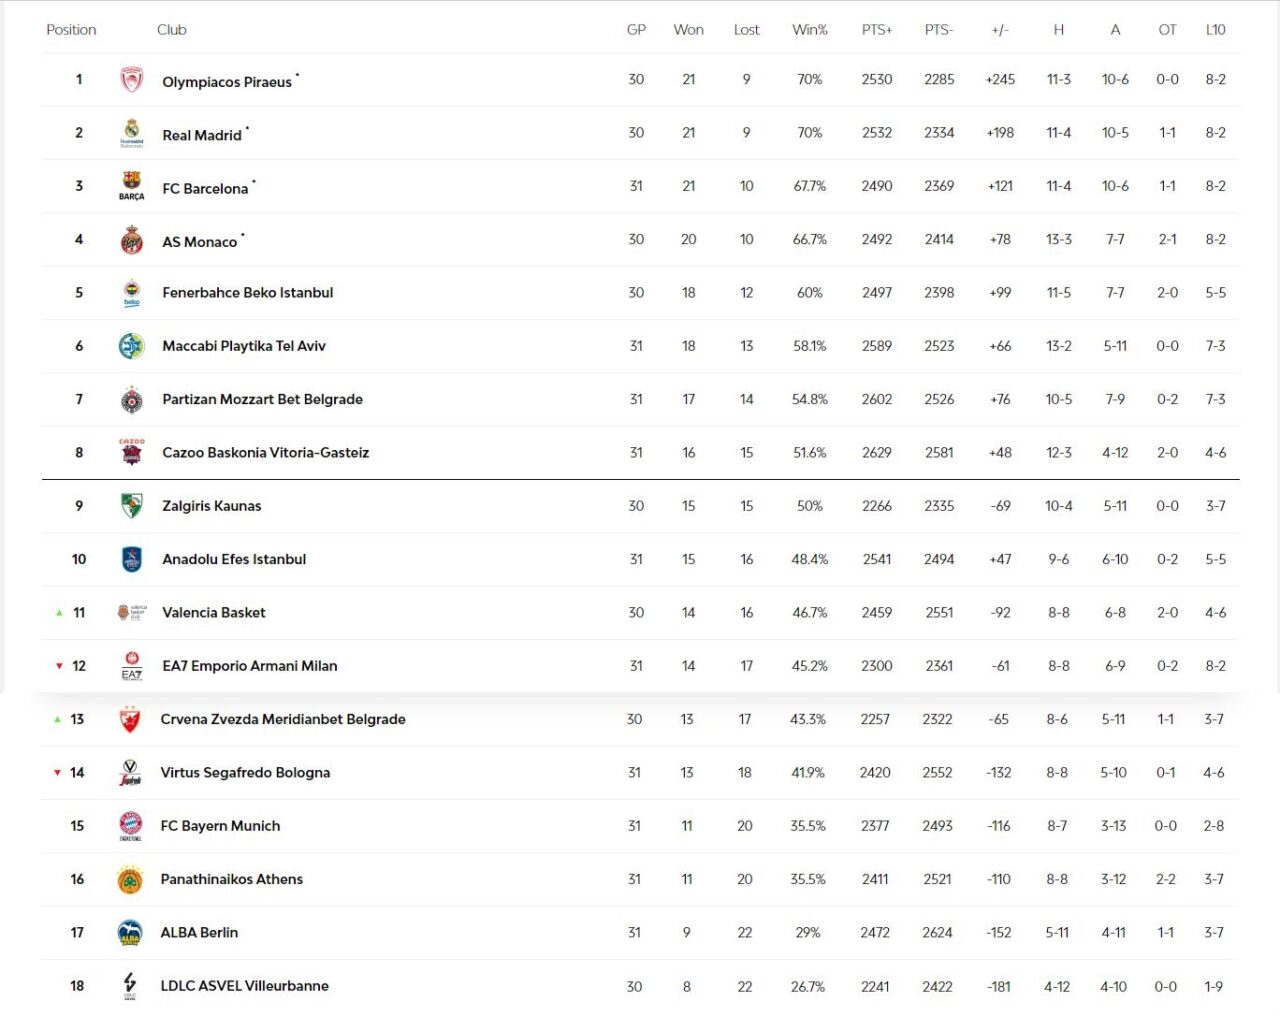The width and height of the screenshot is (1280, 1016).
Task: Click the Club column header
Action: coord(172,30)
